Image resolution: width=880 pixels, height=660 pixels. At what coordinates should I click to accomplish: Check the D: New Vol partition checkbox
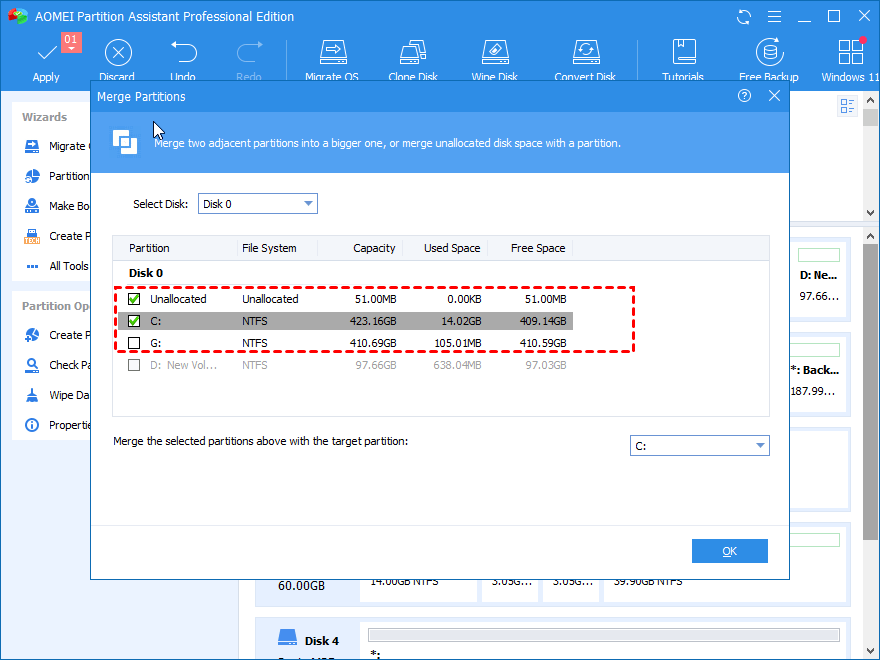[134, 365]
